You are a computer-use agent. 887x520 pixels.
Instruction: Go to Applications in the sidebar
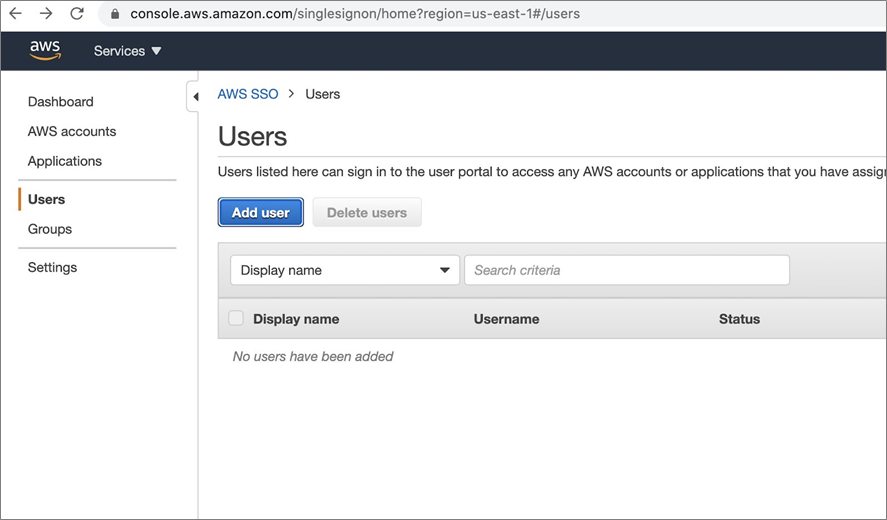64,161
